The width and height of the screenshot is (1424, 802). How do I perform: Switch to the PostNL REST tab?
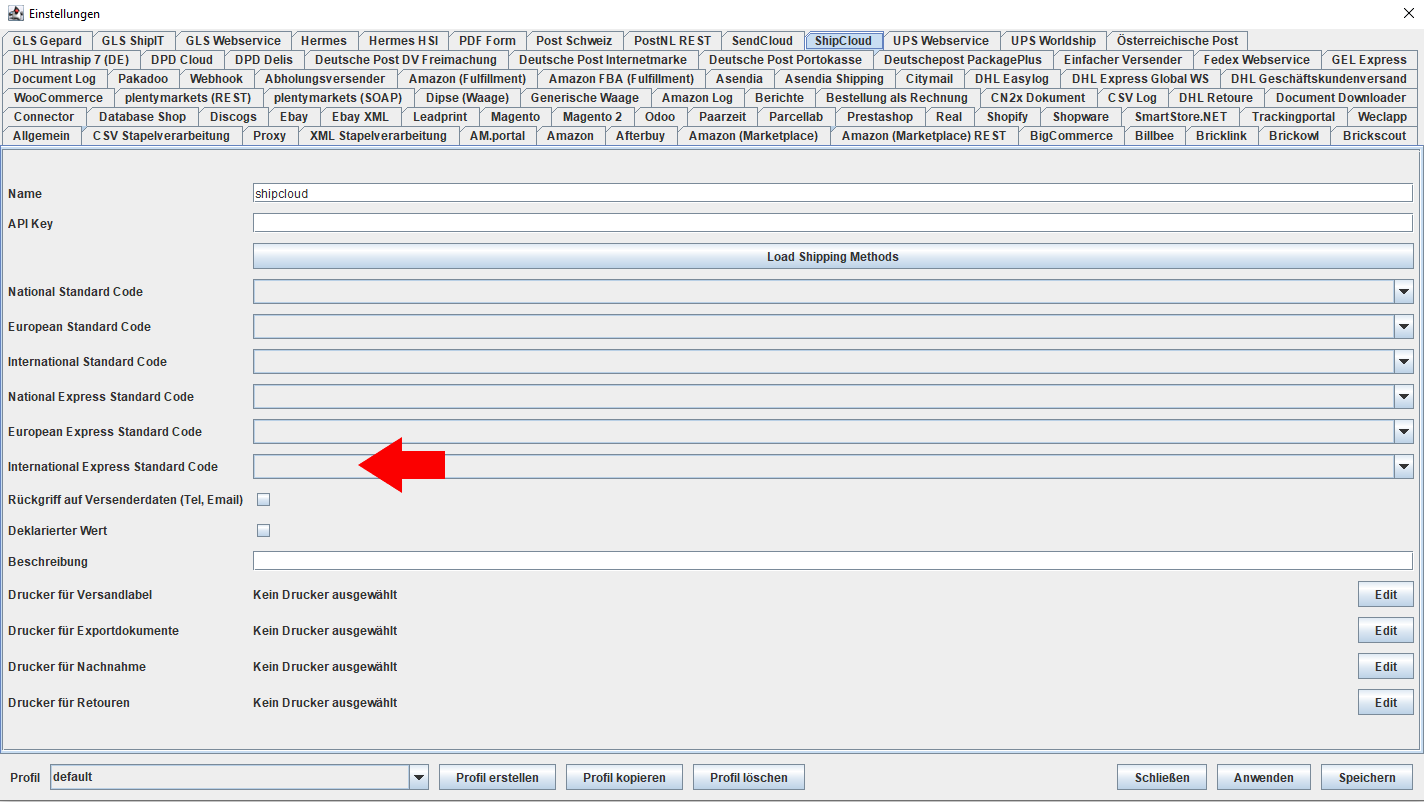672,41
